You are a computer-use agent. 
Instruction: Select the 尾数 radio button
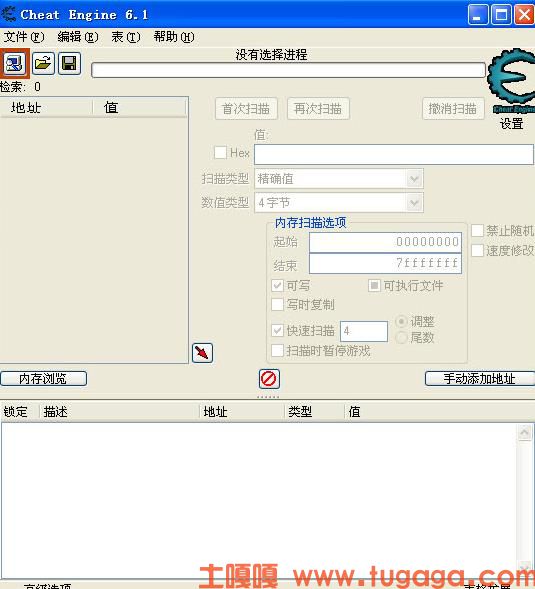pos(401,337)
